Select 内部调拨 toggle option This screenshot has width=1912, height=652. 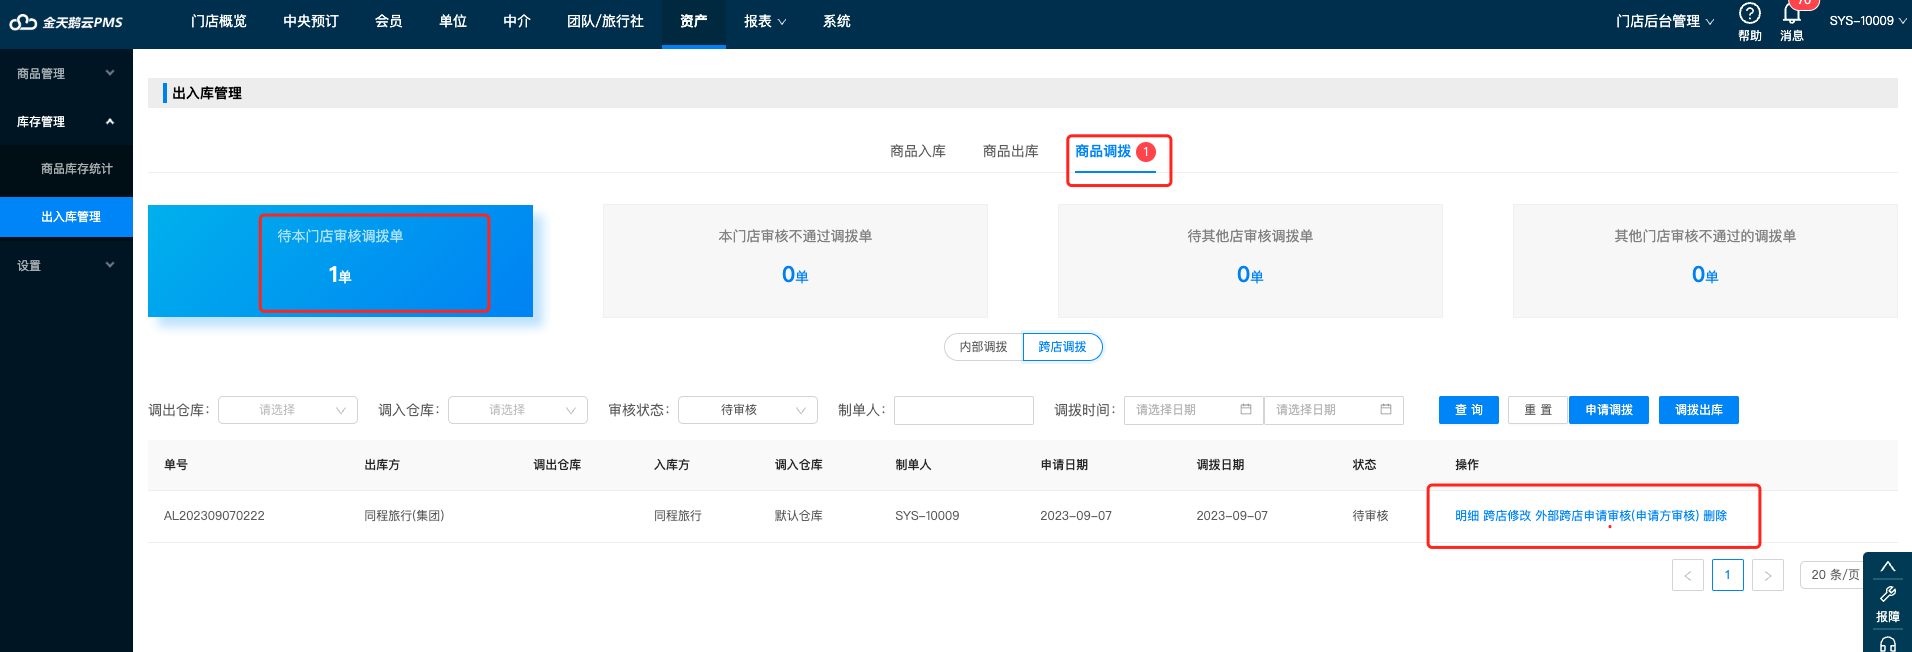pos(984,347)
